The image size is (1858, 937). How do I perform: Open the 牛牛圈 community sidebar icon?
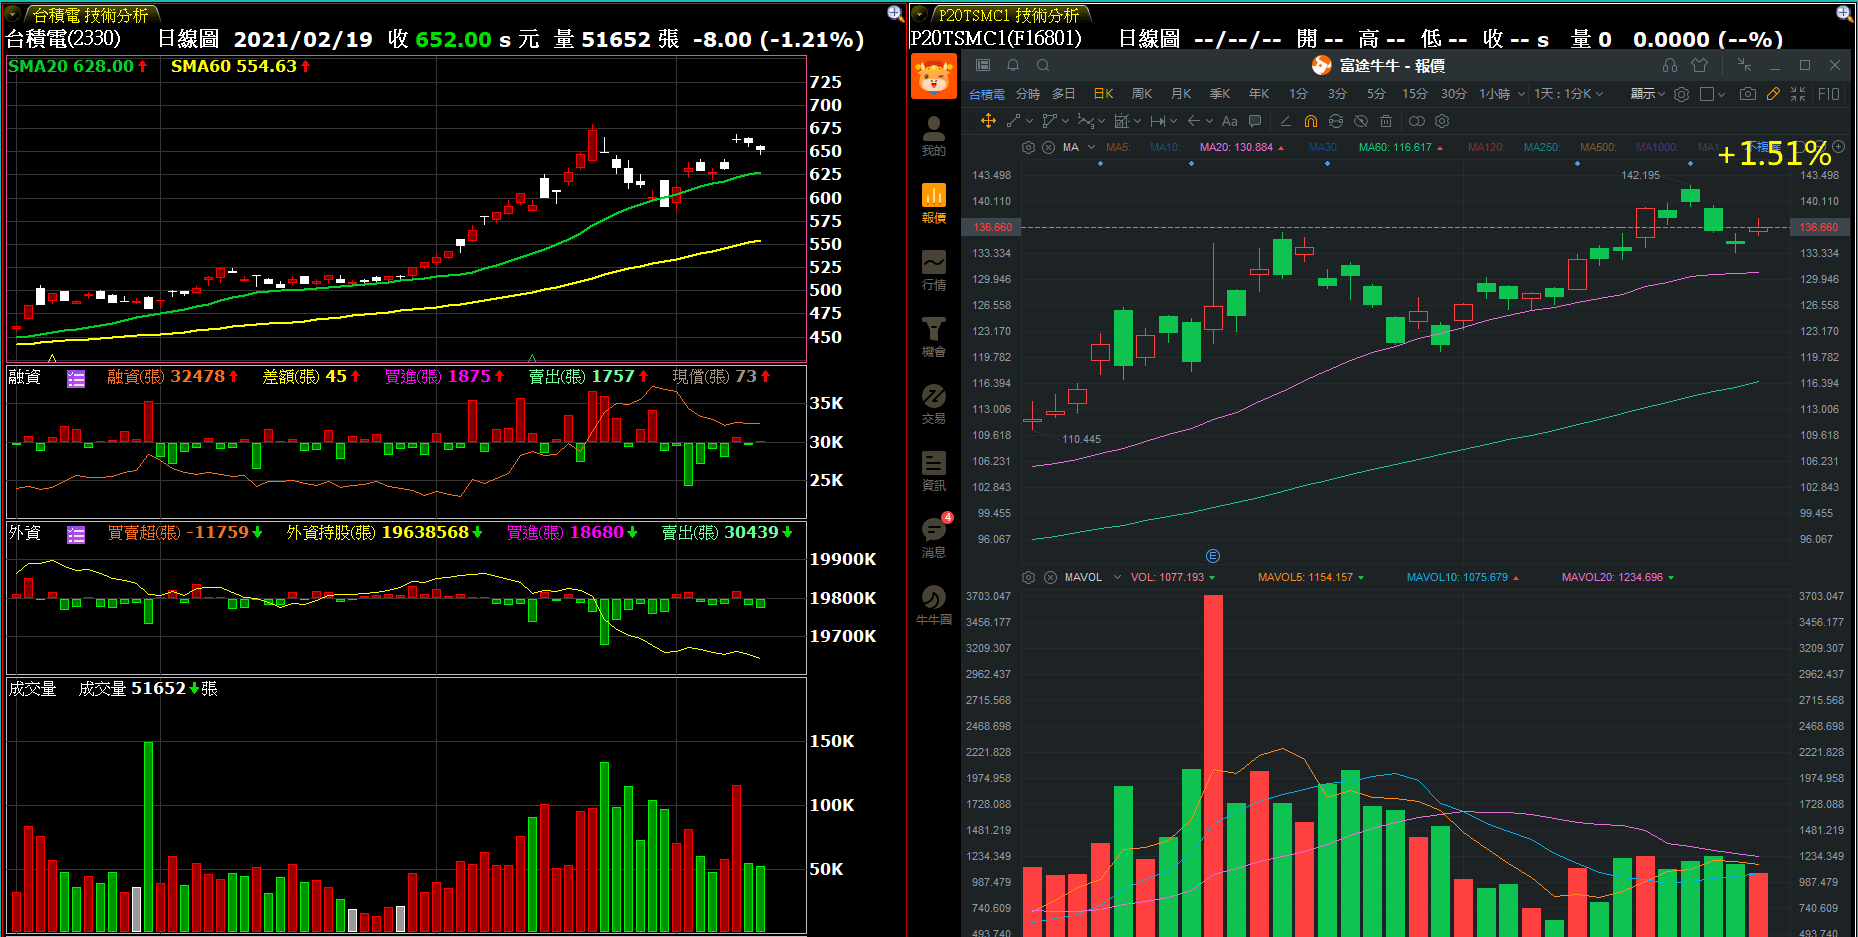[x=933, y=605]
